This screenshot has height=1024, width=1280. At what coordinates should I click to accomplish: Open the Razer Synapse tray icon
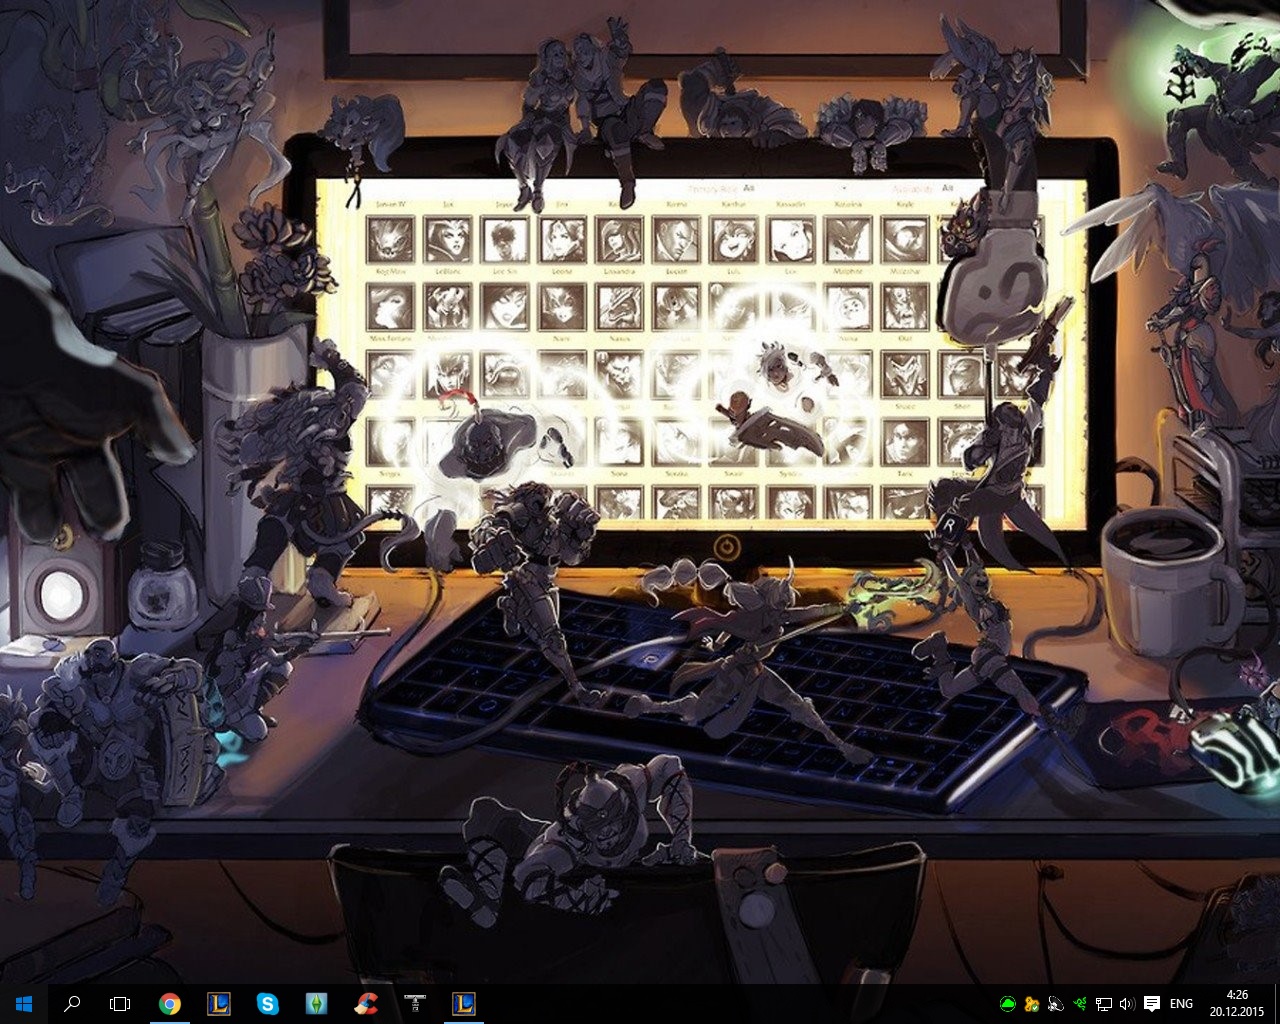pos(1080,1004)
